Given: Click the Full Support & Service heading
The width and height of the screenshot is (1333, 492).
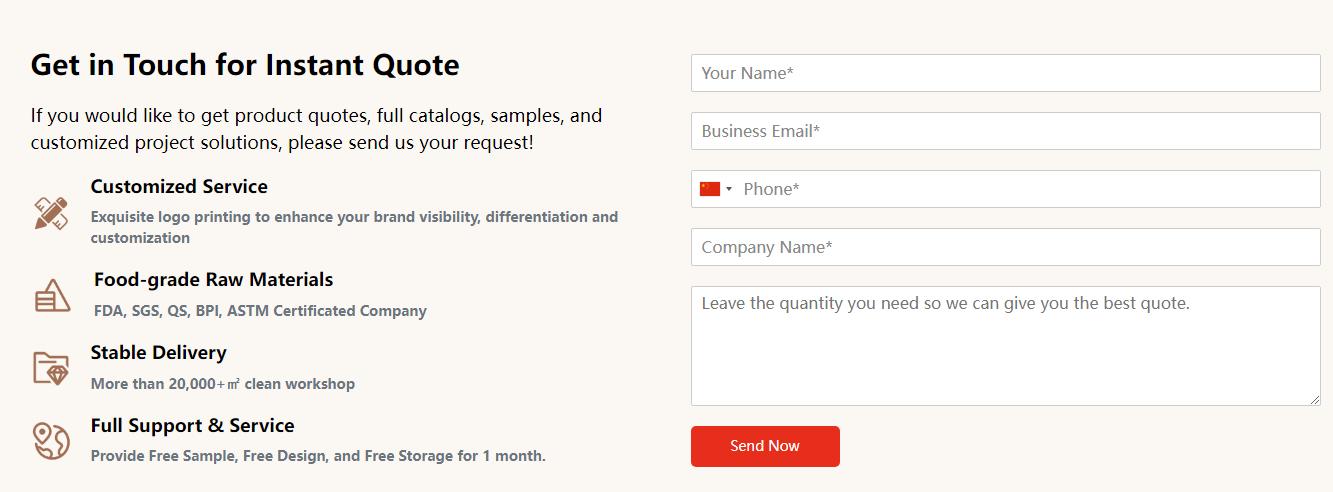Looking at the screenshot, I should tap(192, 426).
